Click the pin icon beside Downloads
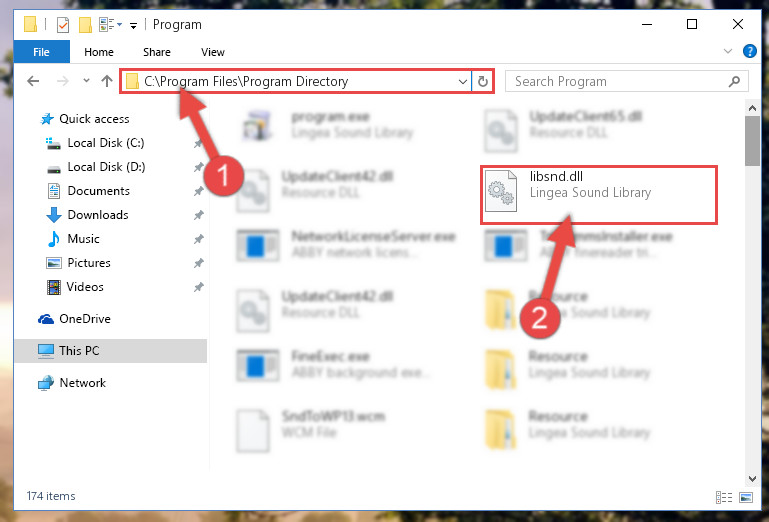This screenshot has width=769, height=522. pos(198,215)
